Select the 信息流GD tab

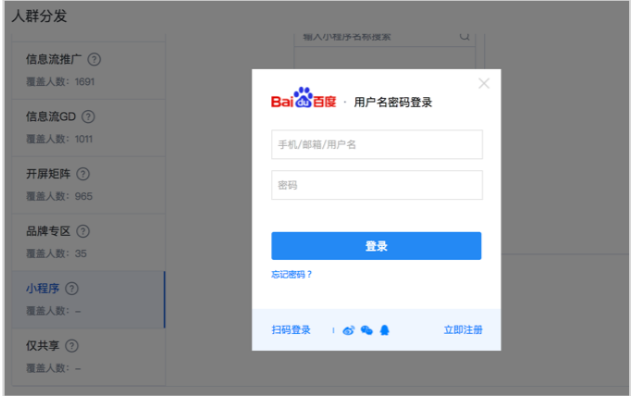89,128
